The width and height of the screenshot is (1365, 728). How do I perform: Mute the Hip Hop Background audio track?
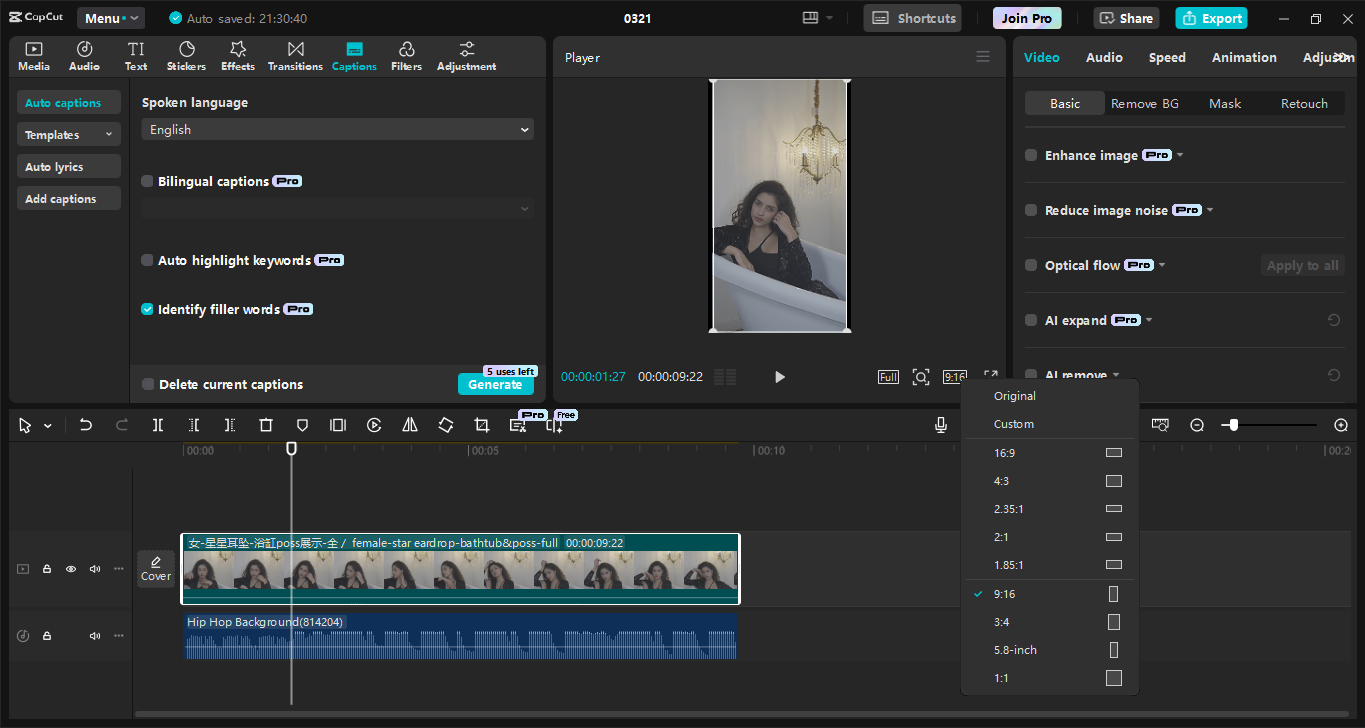[x=94, y=635]
